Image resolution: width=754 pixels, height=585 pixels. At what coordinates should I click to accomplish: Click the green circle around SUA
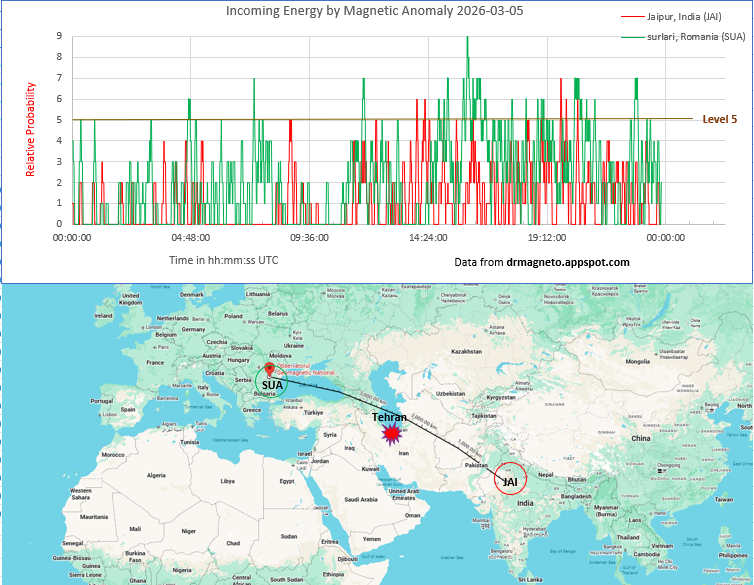(x=270, y=382)
